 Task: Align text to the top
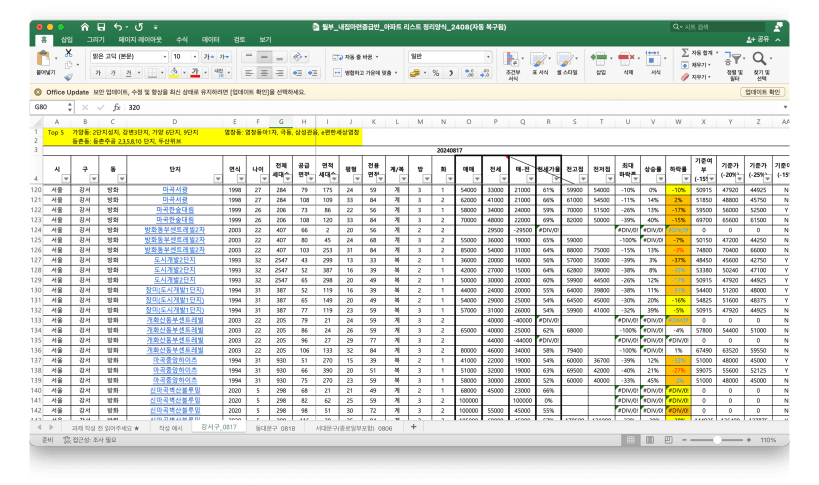[249, 56]
